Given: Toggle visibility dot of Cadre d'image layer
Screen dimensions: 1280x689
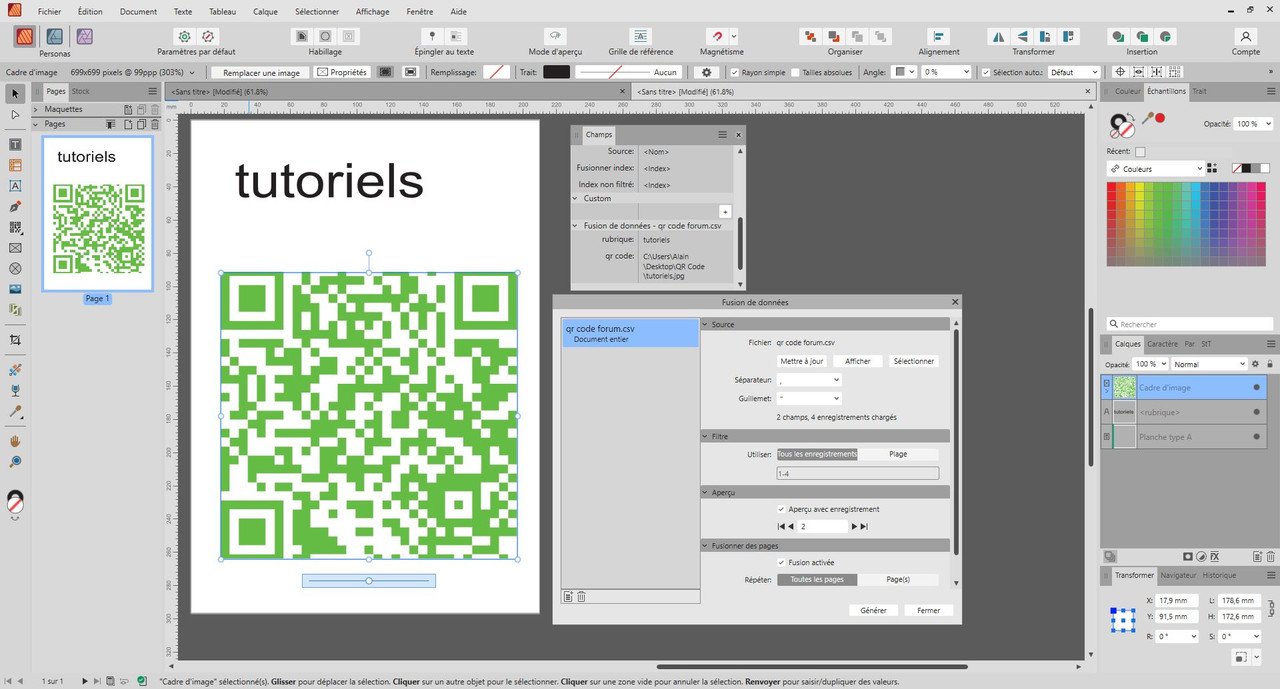Looking at the screenshot, I should click(x=1256, y=387).
